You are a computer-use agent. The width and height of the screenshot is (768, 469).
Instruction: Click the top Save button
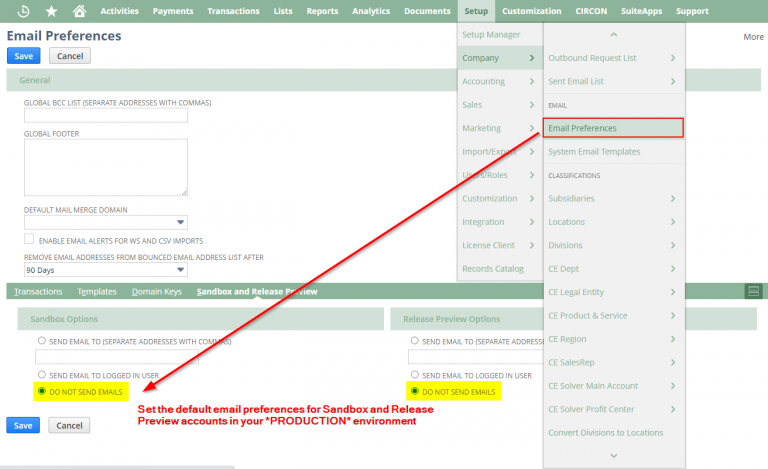[24, 56]
